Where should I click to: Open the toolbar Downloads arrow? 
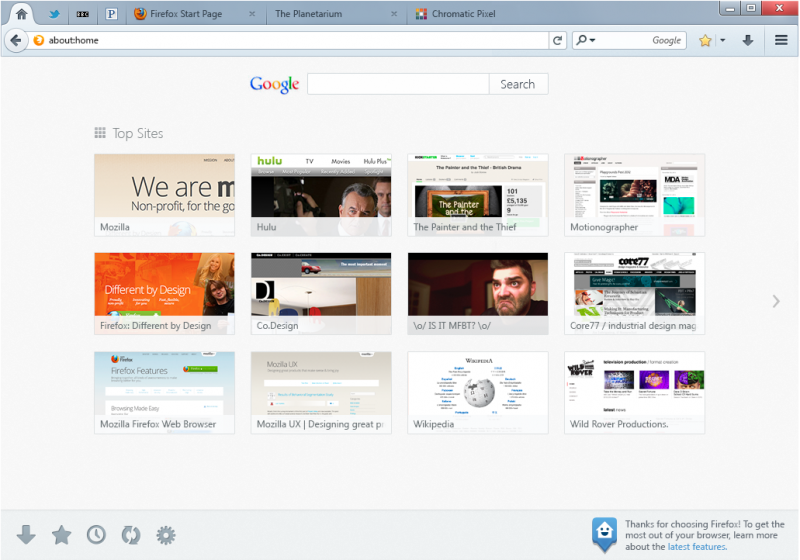[x=747, y=40]
